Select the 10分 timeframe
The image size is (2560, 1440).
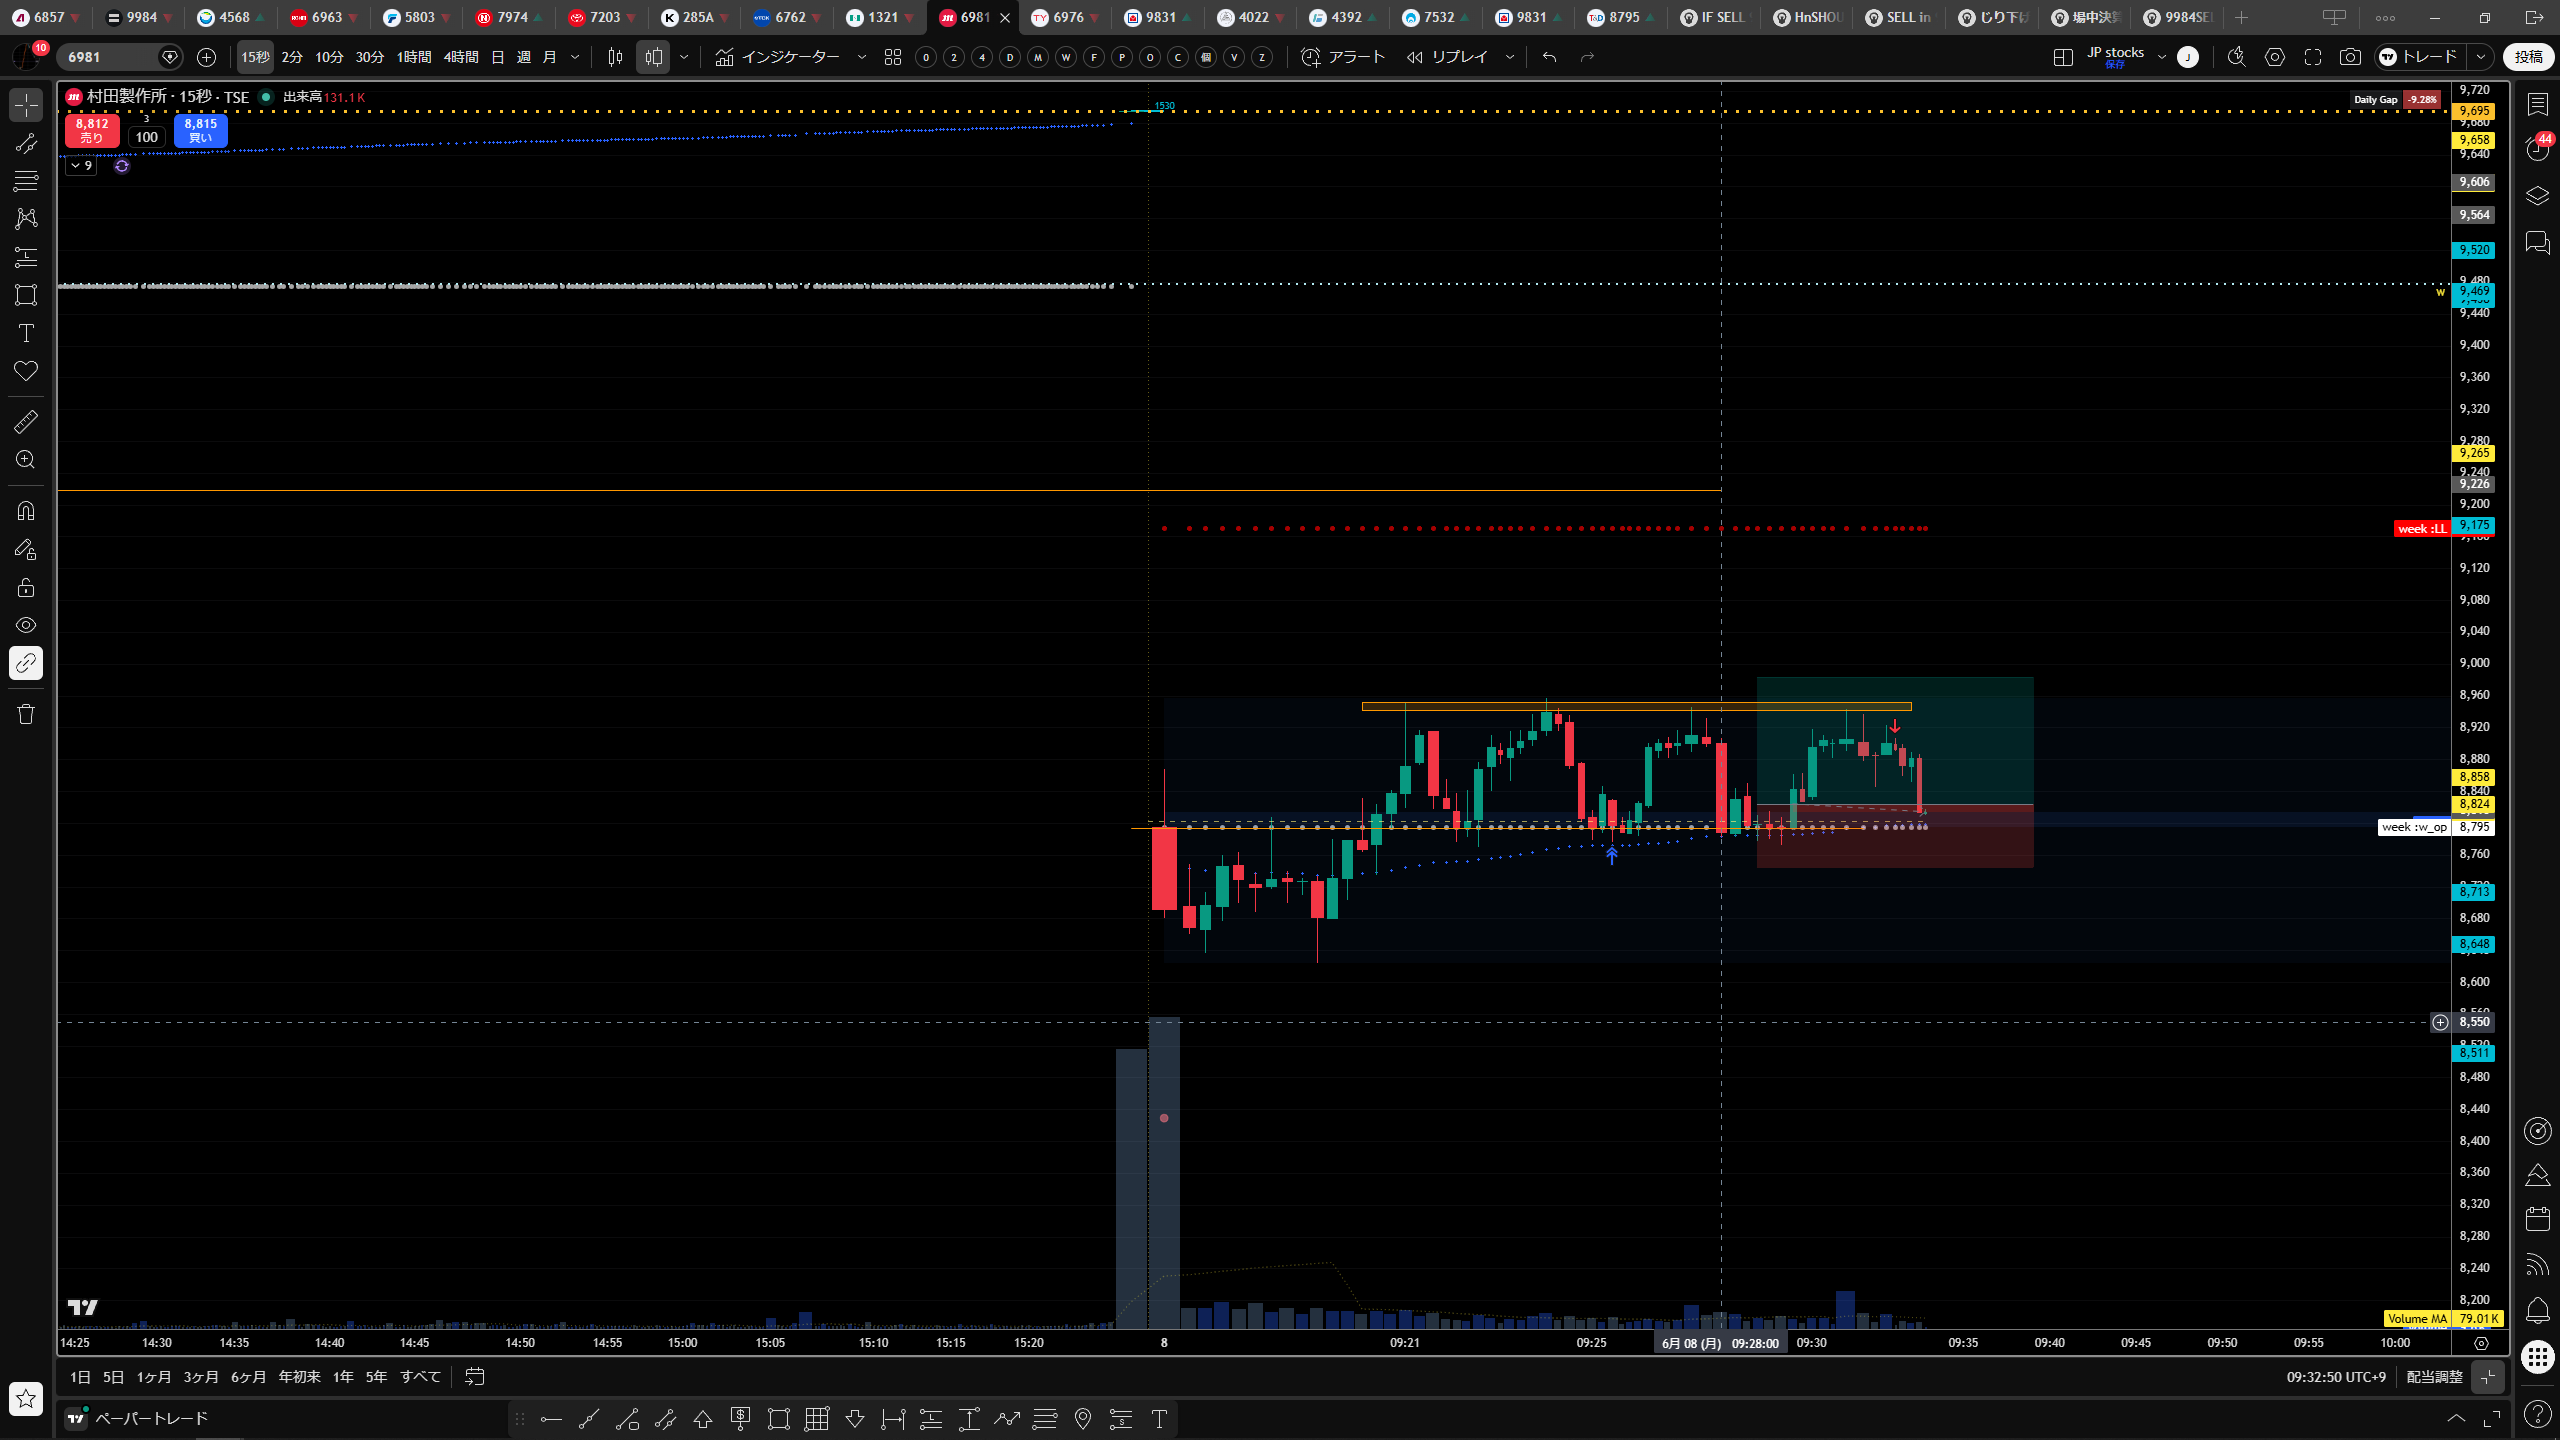point(329,57)
